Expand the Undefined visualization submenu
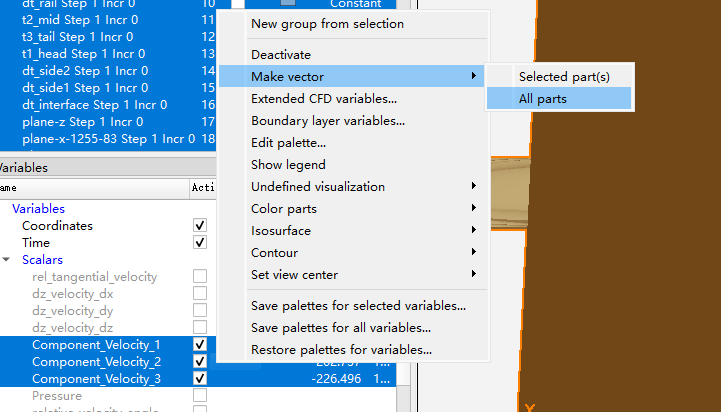 tap(318, 187)
